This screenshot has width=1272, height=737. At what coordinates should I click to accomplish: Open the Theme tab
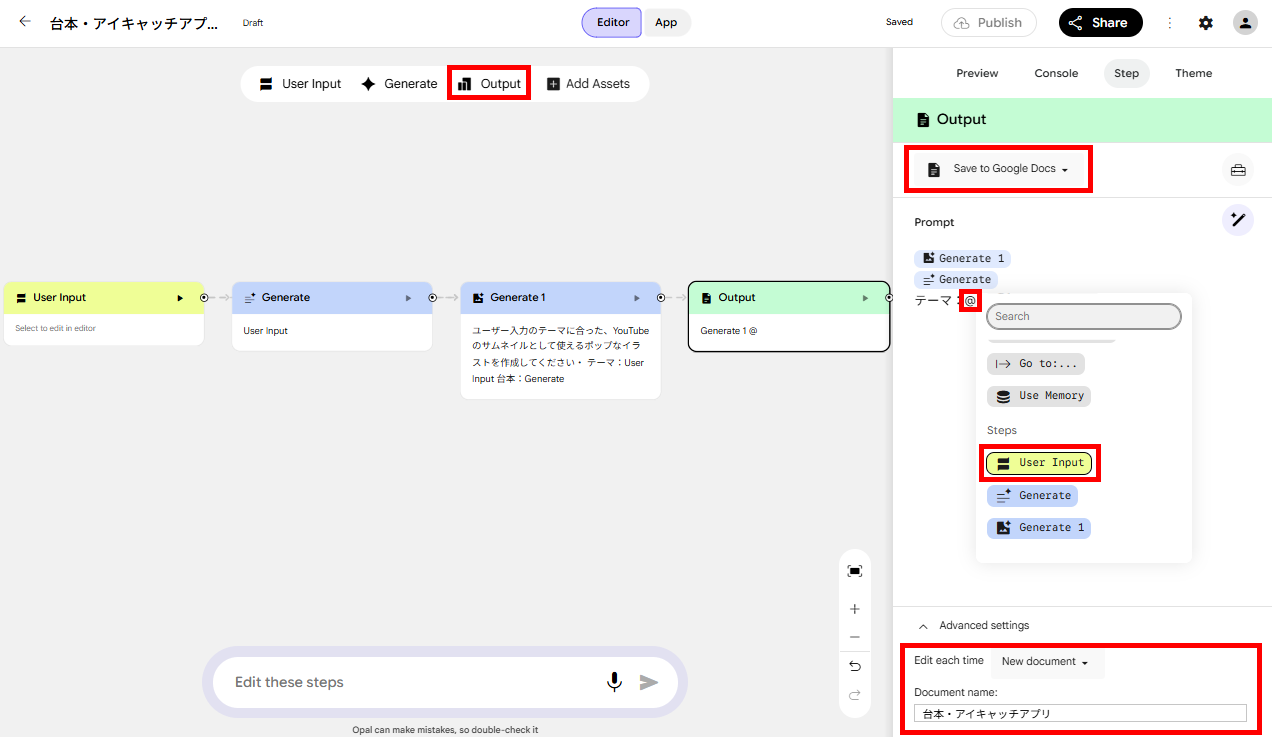(x=1193, y=73)
